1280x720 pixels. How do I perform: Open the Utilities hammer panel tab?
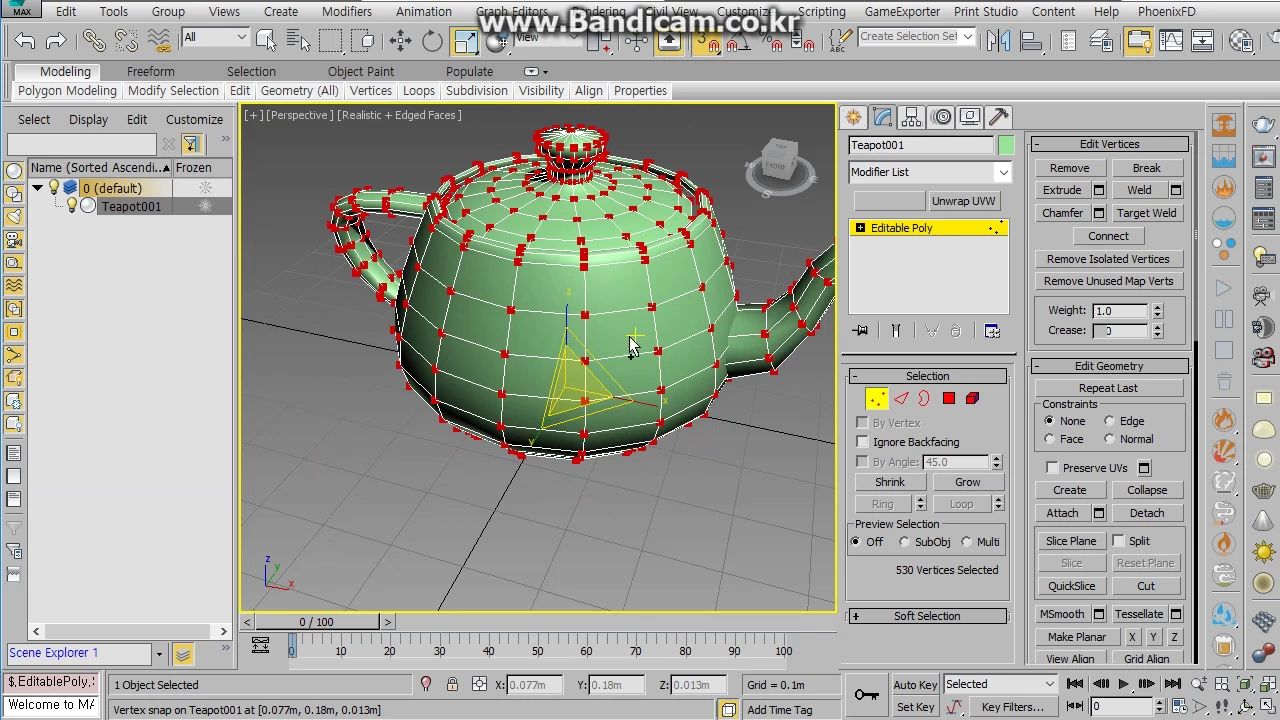[998, 117]
